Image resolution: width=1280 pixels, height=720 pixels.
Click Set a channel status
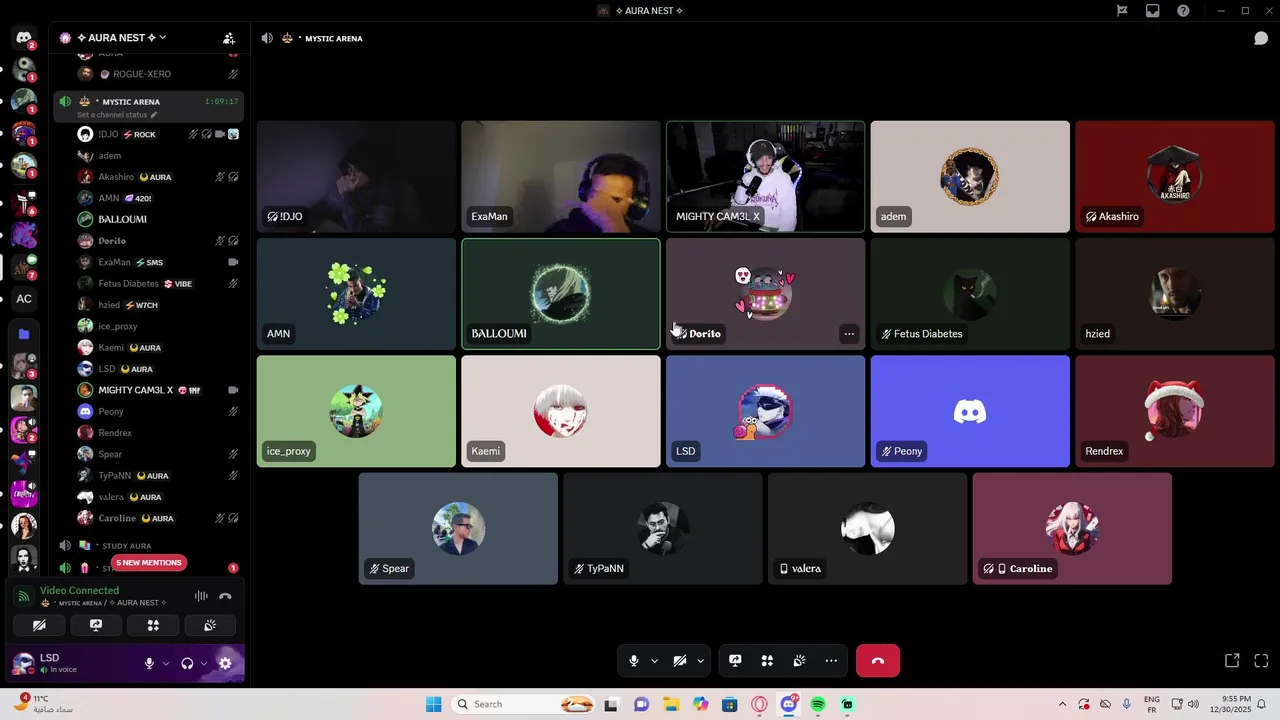click(117, 115)
